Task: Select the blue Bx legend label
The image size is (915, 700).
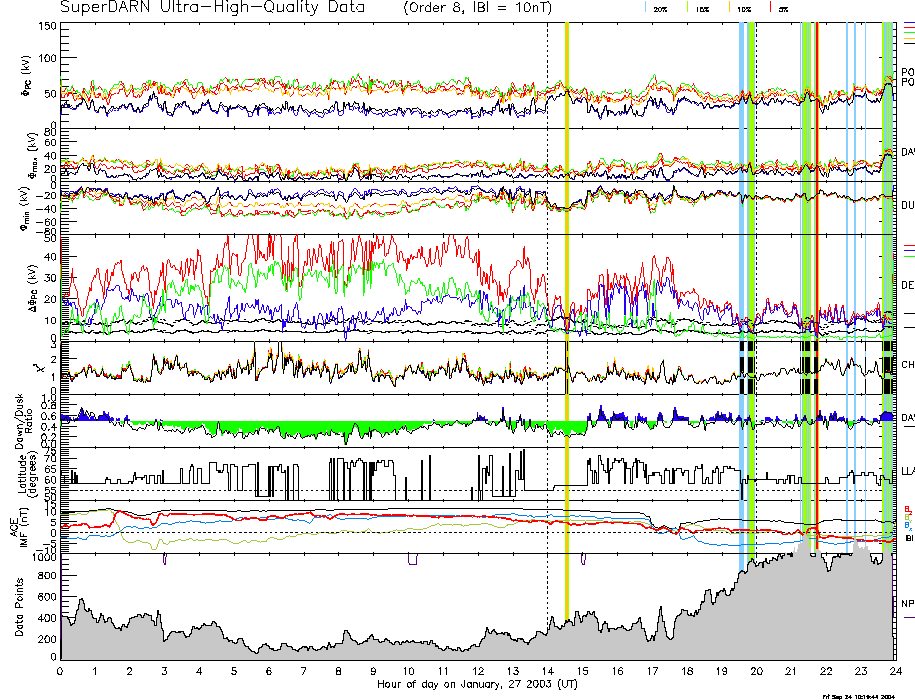Action: (908, 525)
